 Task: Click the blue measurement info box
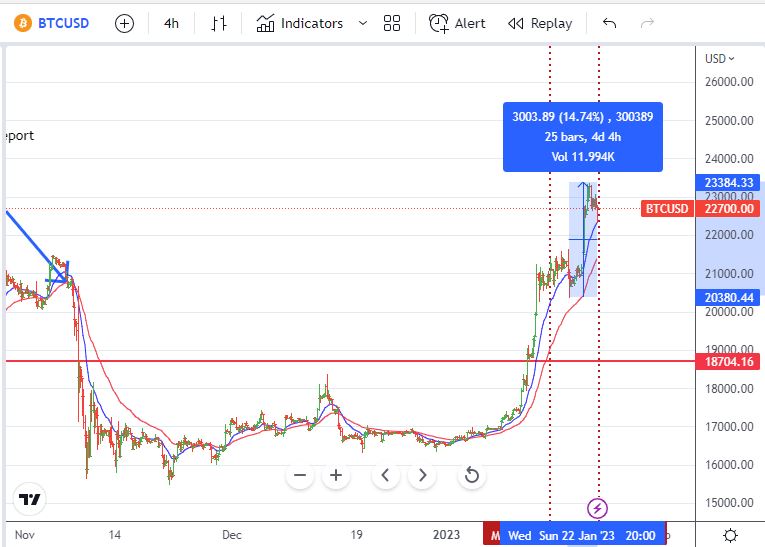pos(583,137)
